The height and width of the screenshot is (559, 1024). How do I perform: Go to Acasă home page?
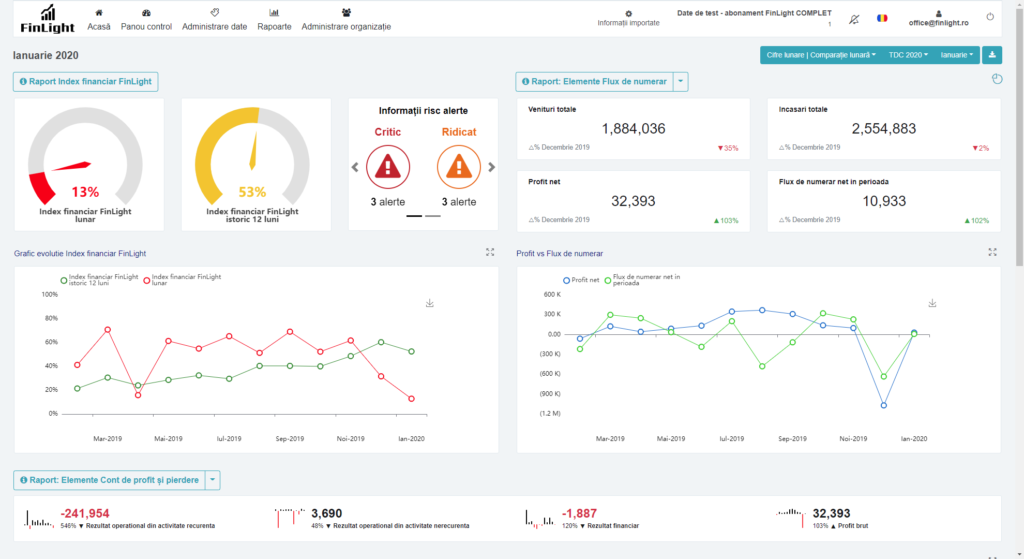point(99,20)
